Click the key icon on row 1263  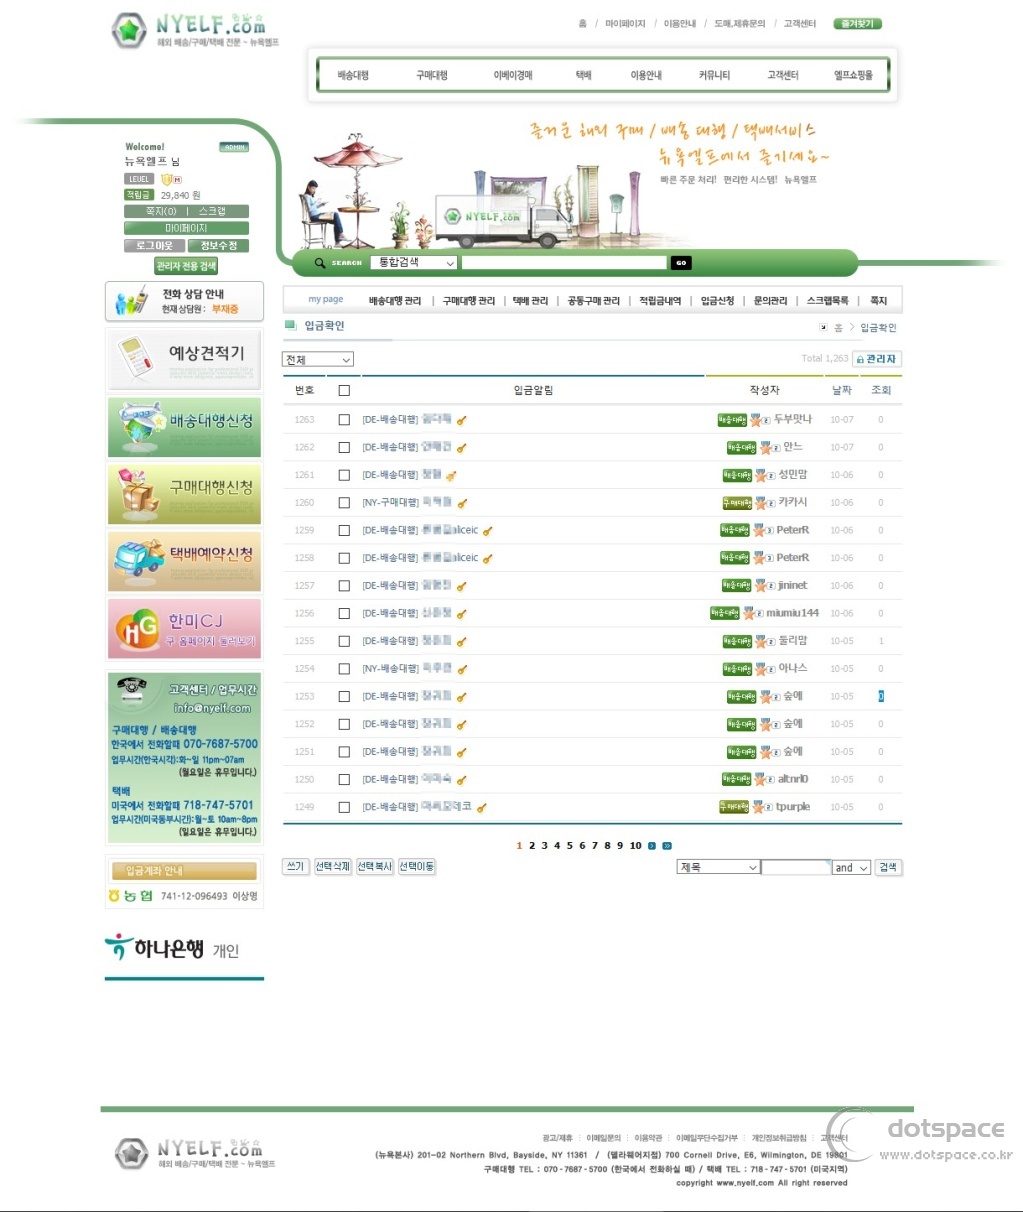(462, 420)
